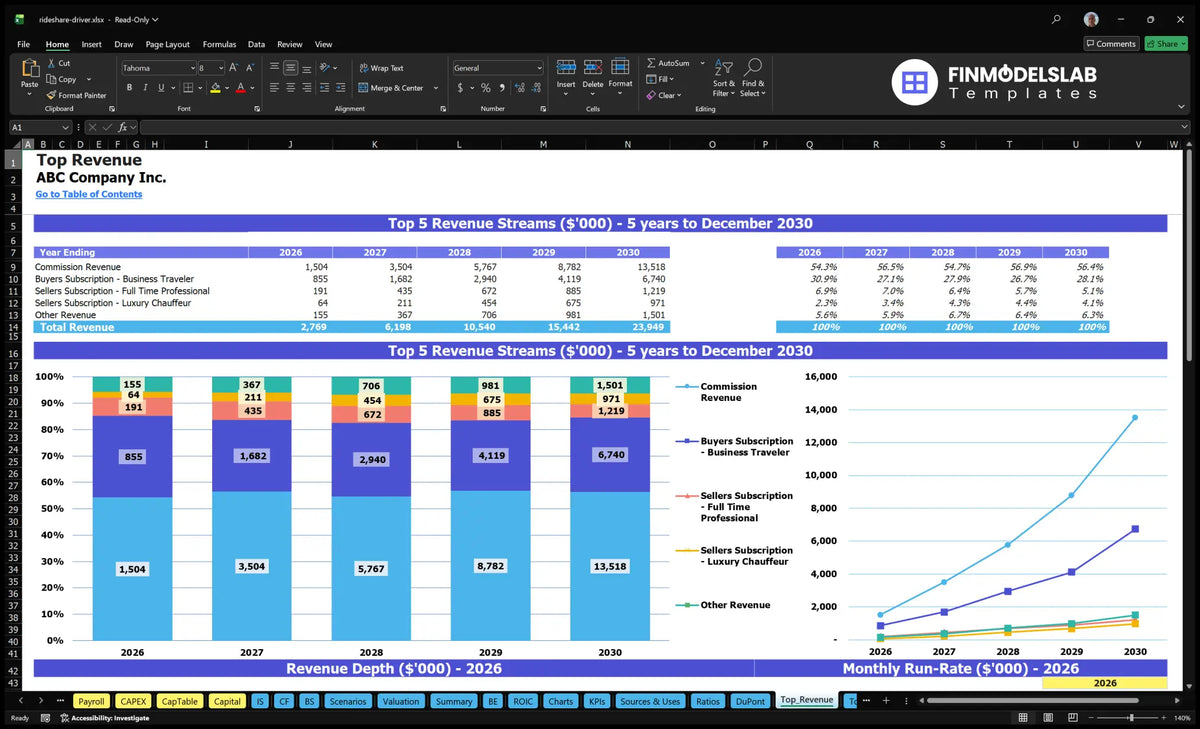Screen dimensions: 1200x729
Task: Click the green Share button
Action: pyautogui.click(x=1165, y=44)
